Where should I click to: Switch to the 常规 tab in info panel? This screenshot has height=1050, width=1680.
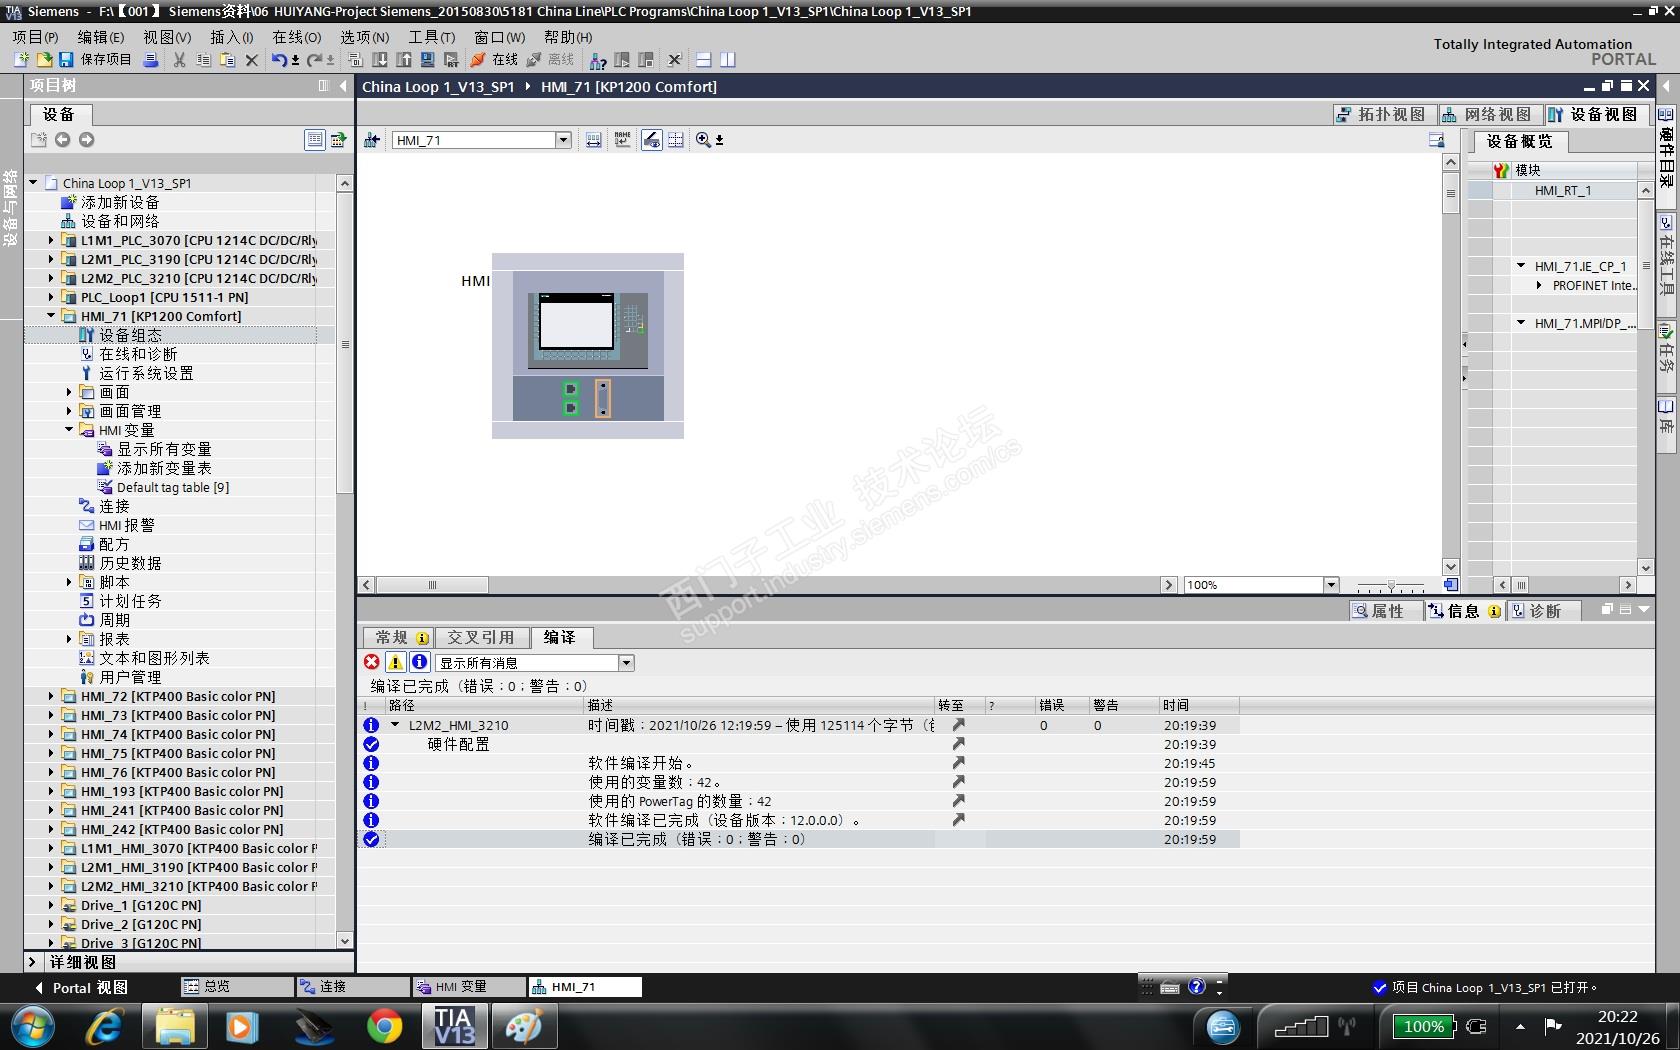(x=397, y=638)
